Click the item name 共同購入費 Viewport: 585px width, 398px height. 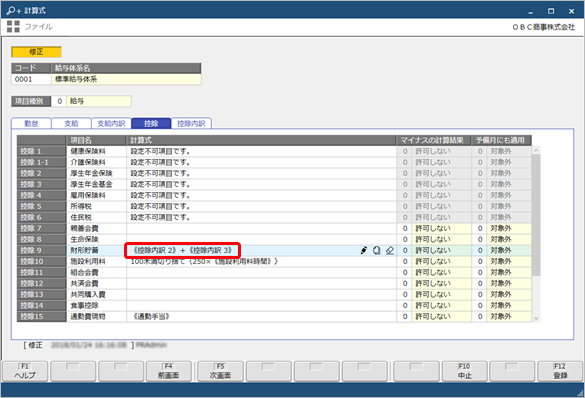click(x=96, y=294)
